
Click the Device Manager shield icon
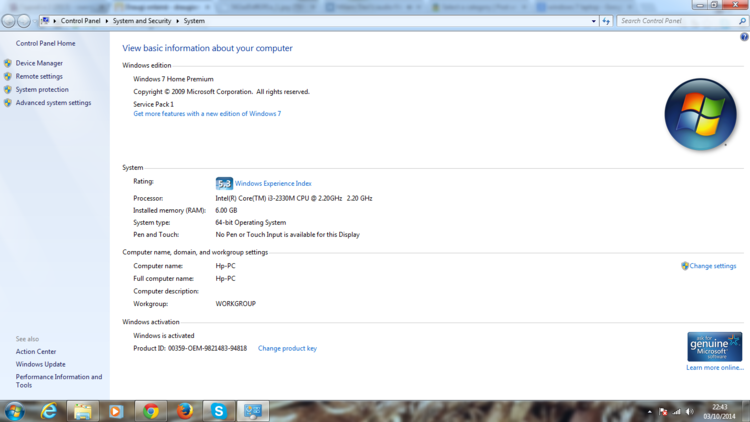tap(8, 63)
